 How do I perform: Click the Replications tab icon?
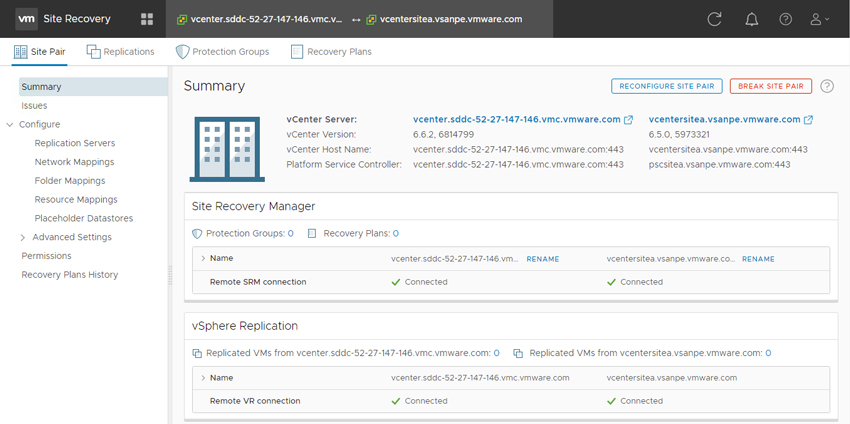93,52
